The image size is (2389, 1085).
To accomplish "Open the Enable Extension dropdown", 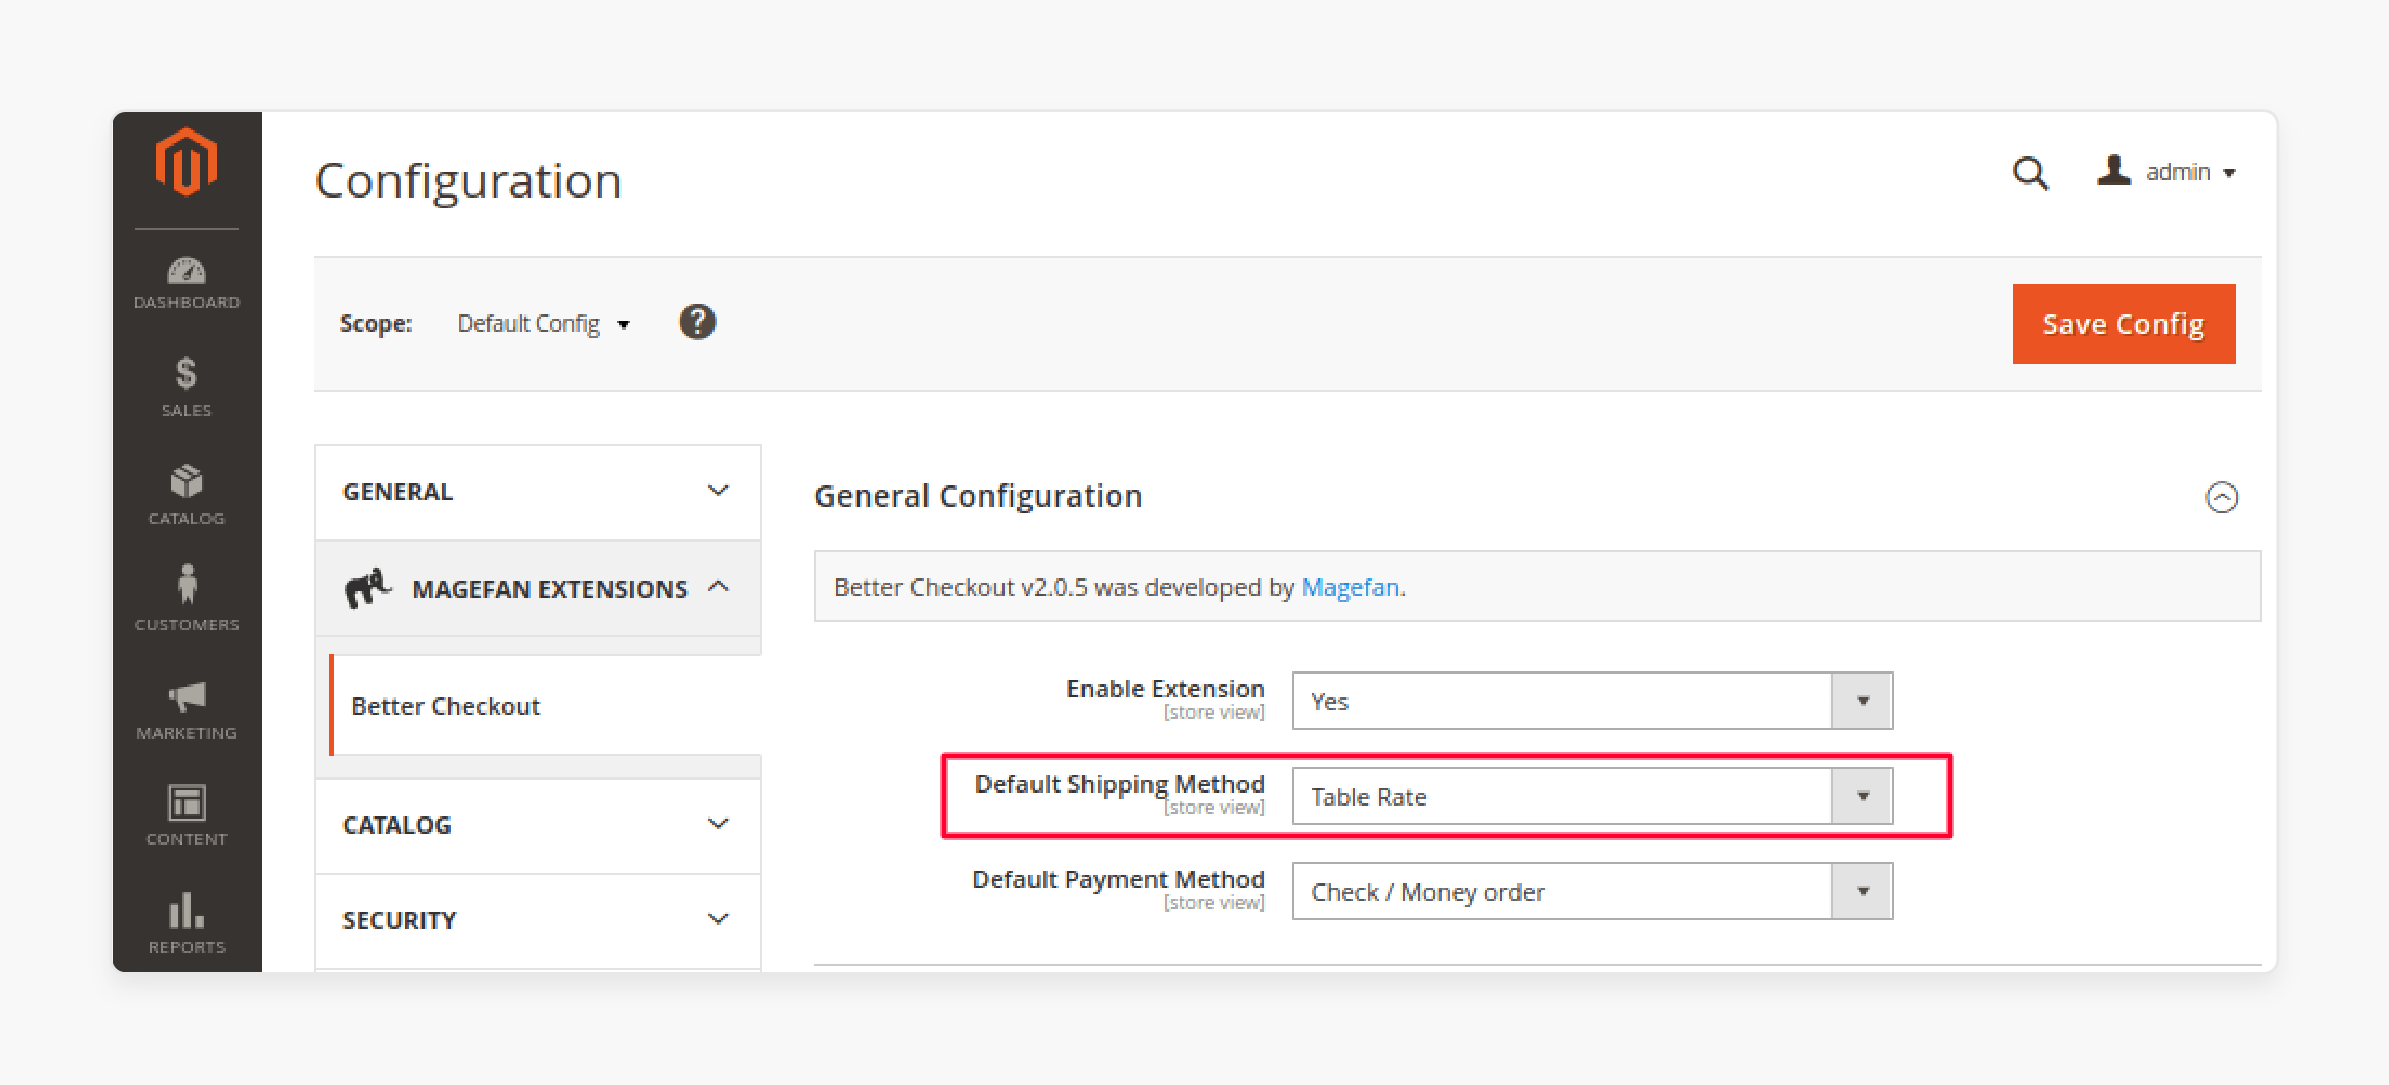I will pos(1592,701).
